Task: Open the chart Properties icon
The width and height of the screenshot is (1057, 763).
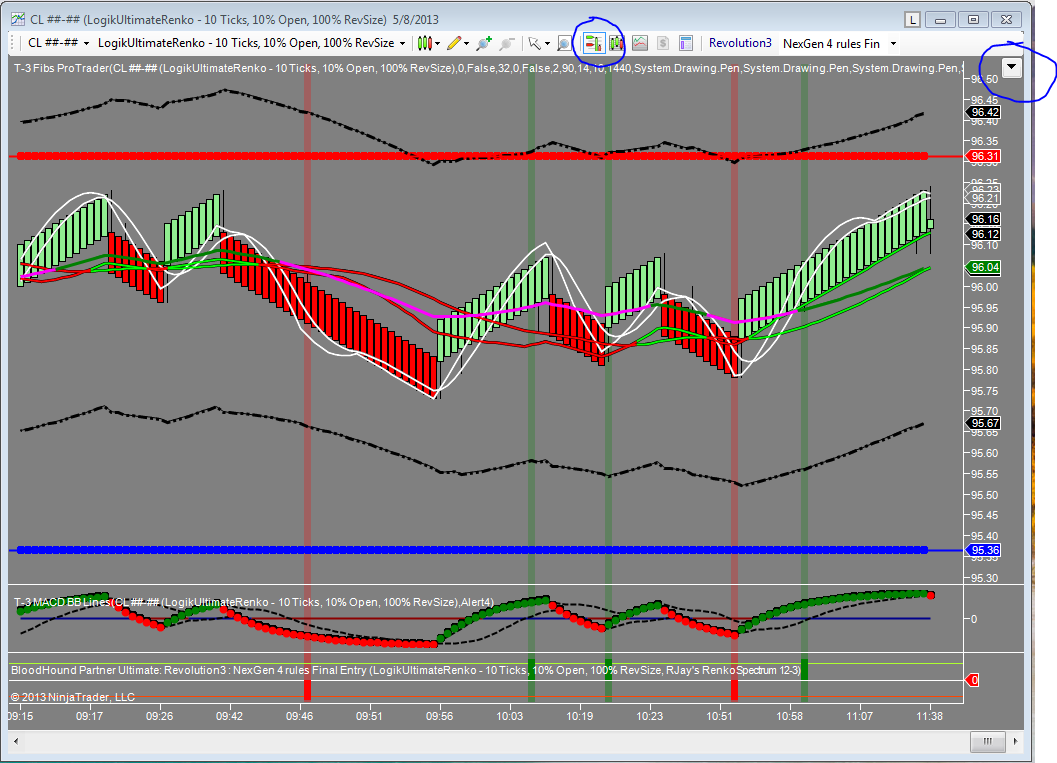Action: [x=686, y=44]
